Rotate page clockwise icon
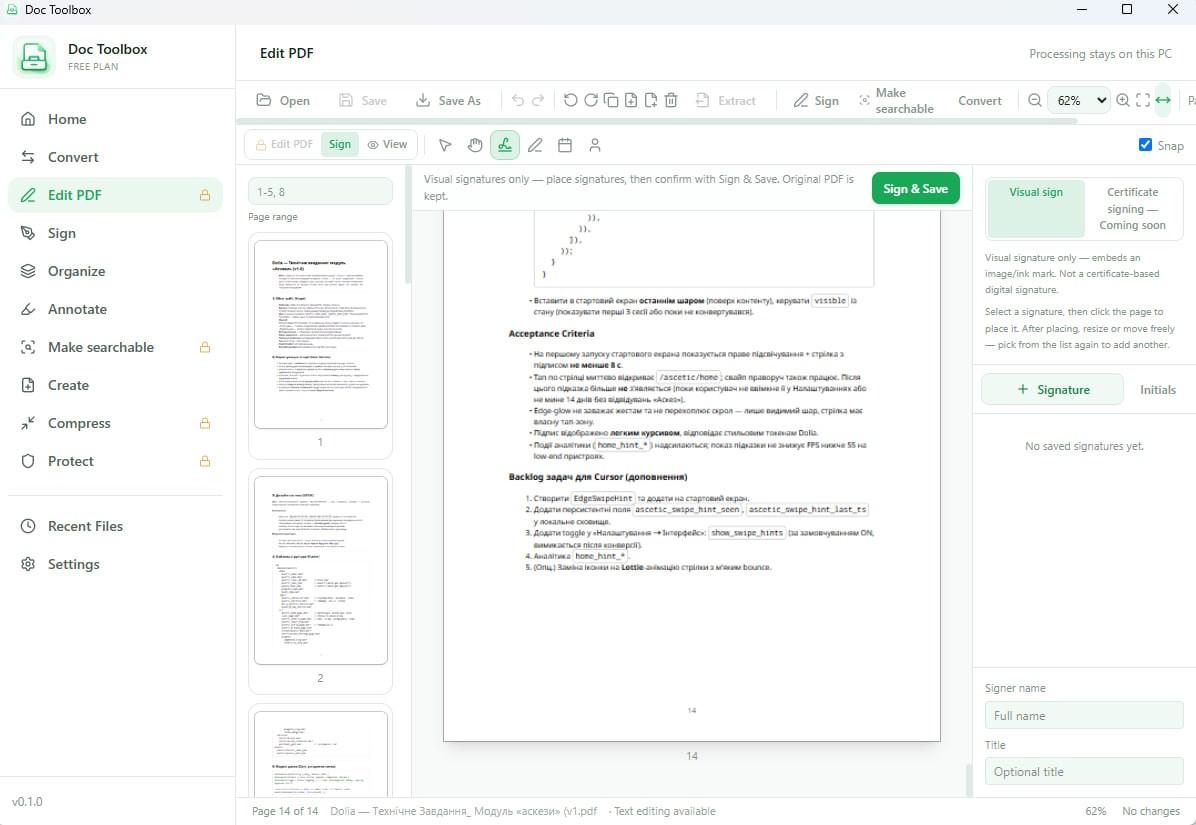This screenshot has width=1196, height=825. coord(590,100)
